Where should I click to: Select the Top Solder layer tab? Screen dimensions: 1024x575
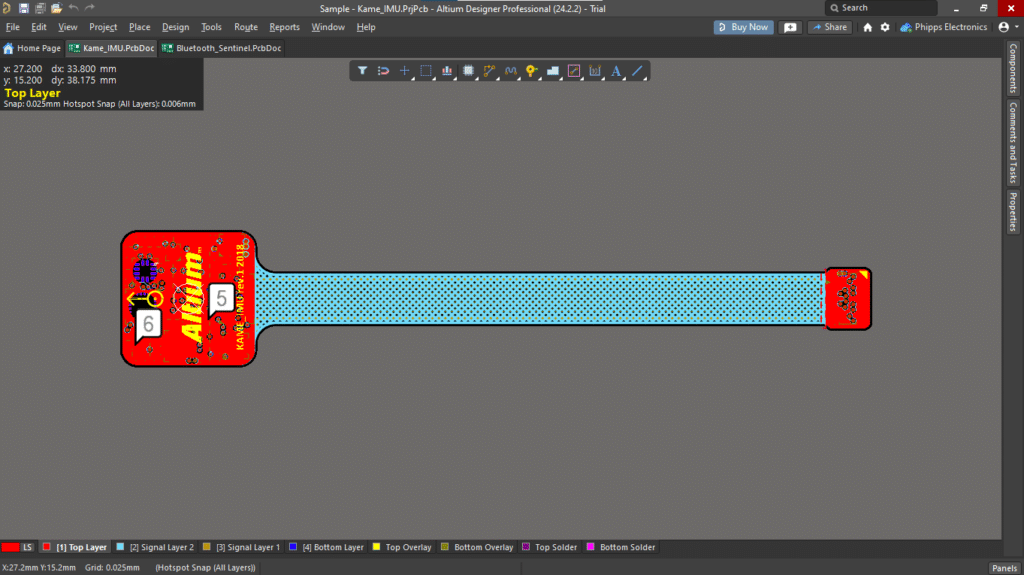pyautogui.click(x=550, y=548)
